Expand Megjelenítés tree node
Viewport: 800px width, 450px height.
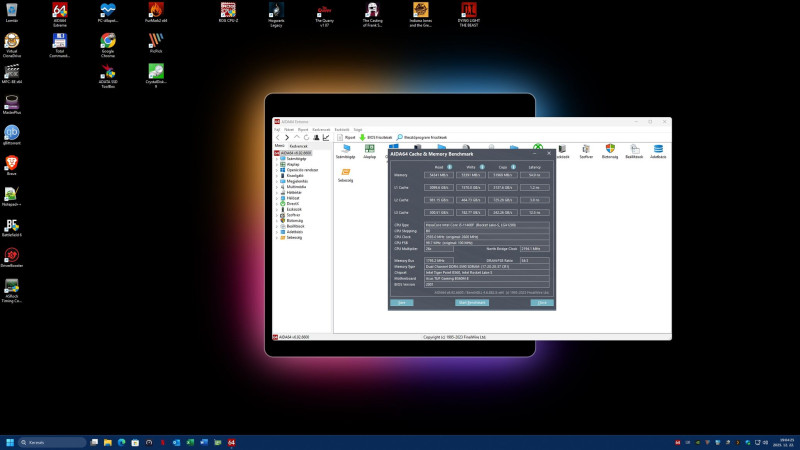pyautogui.click(x=277, y=181)
